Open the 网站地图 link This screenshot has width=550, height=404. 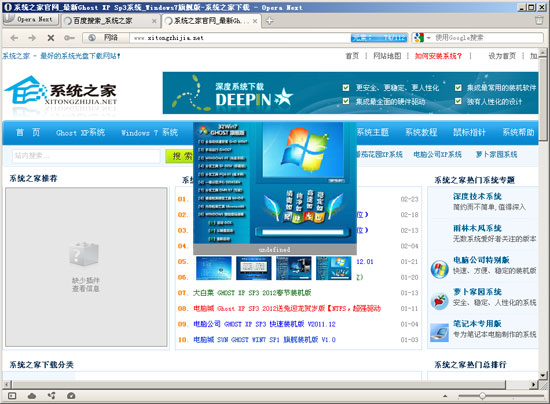pyautogui.click(x=387, y=56)
